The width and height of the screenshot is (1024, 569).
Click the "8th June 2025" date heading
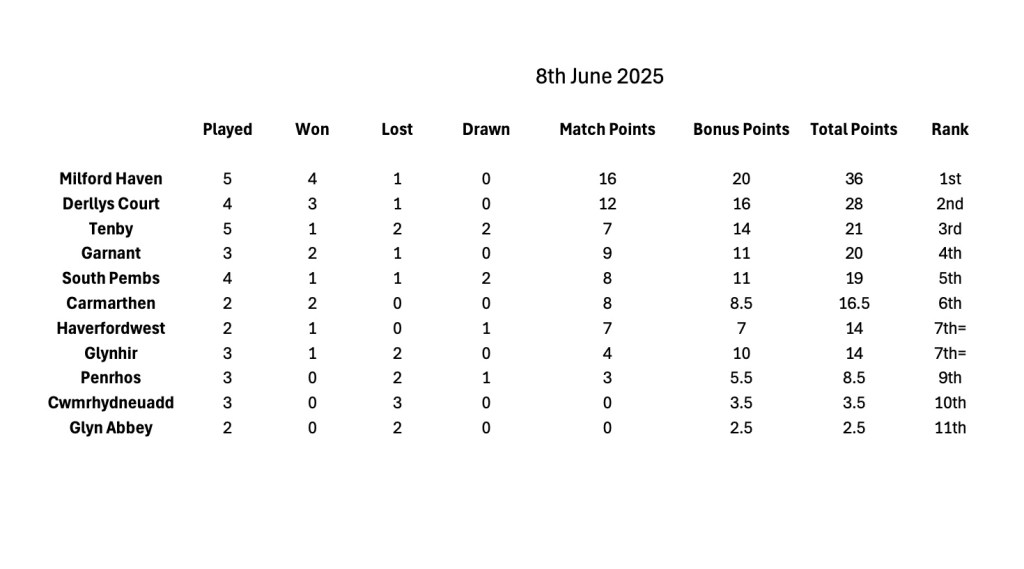(599, 77)
